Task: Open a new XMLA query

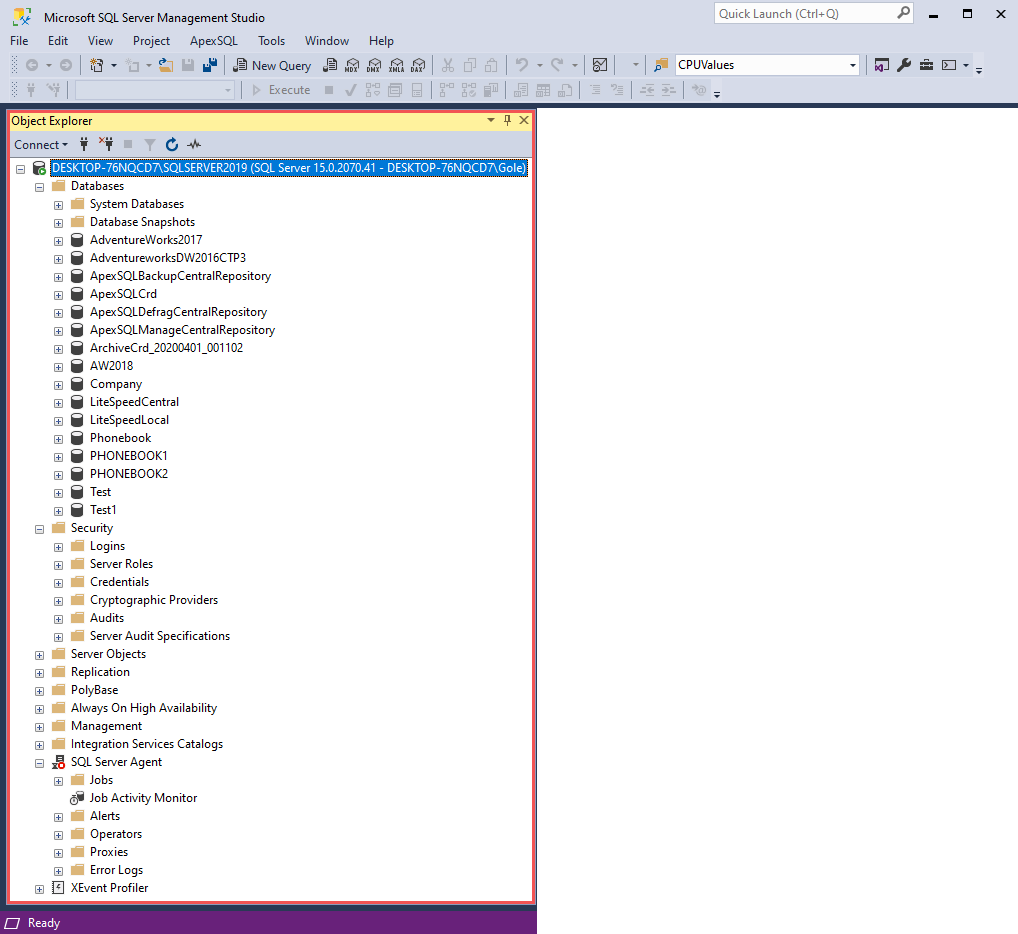Action: click(x=396, y=65)
